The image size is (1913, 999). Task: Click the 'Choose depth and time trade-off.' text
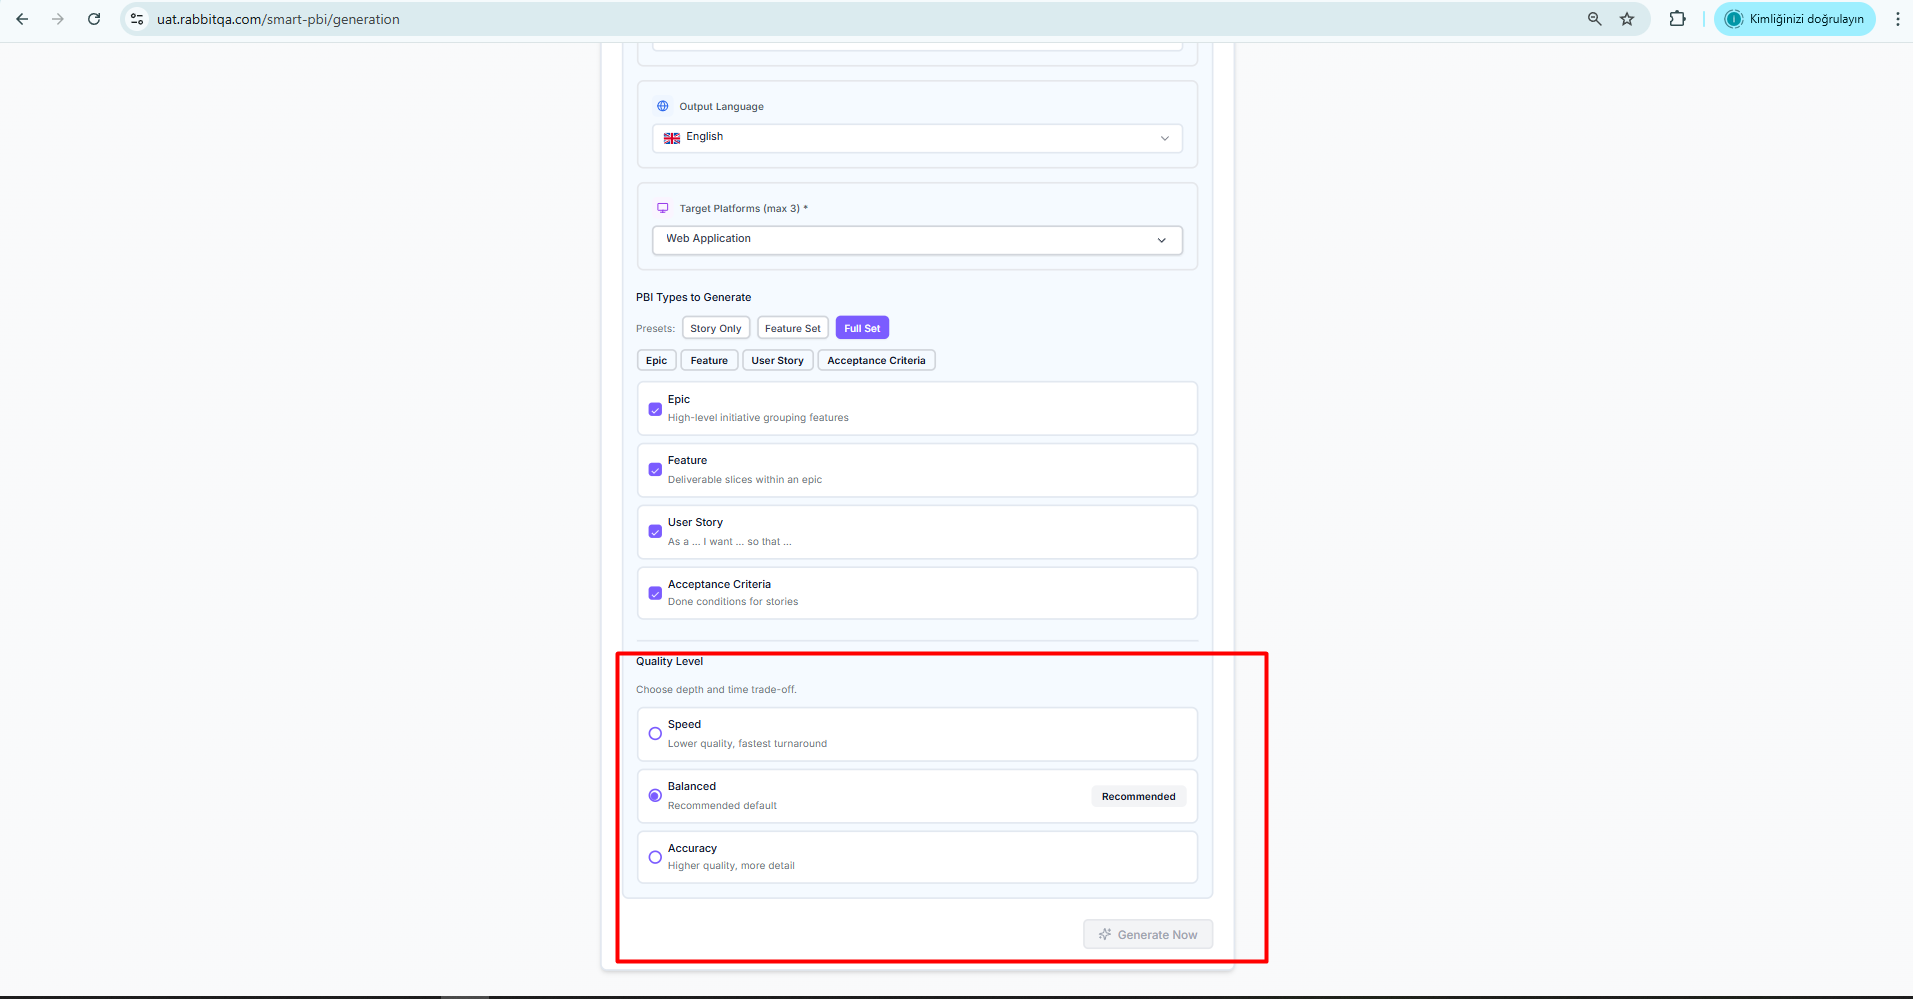(x=716, y=690)
